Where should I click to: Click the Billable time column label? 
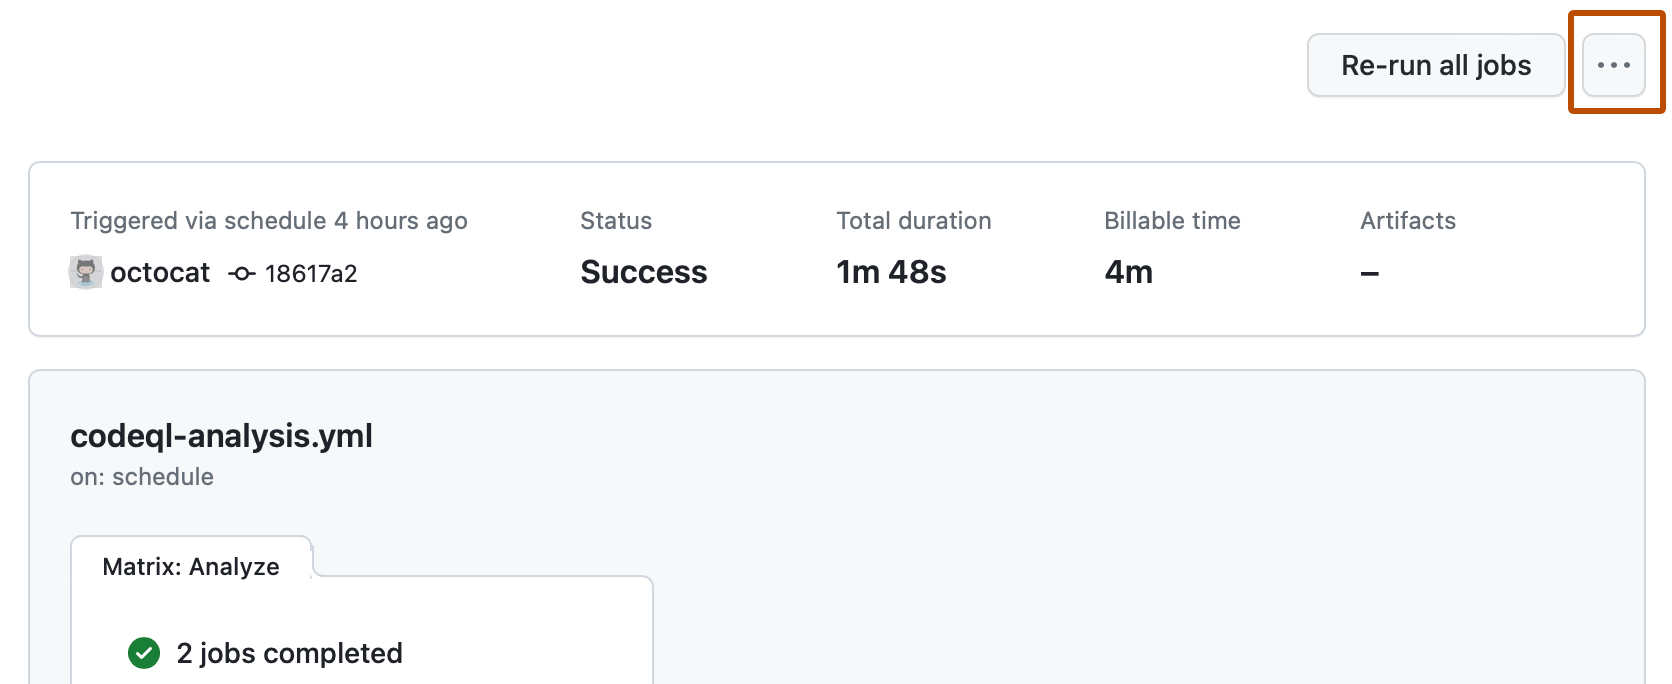coord(1172,221)
